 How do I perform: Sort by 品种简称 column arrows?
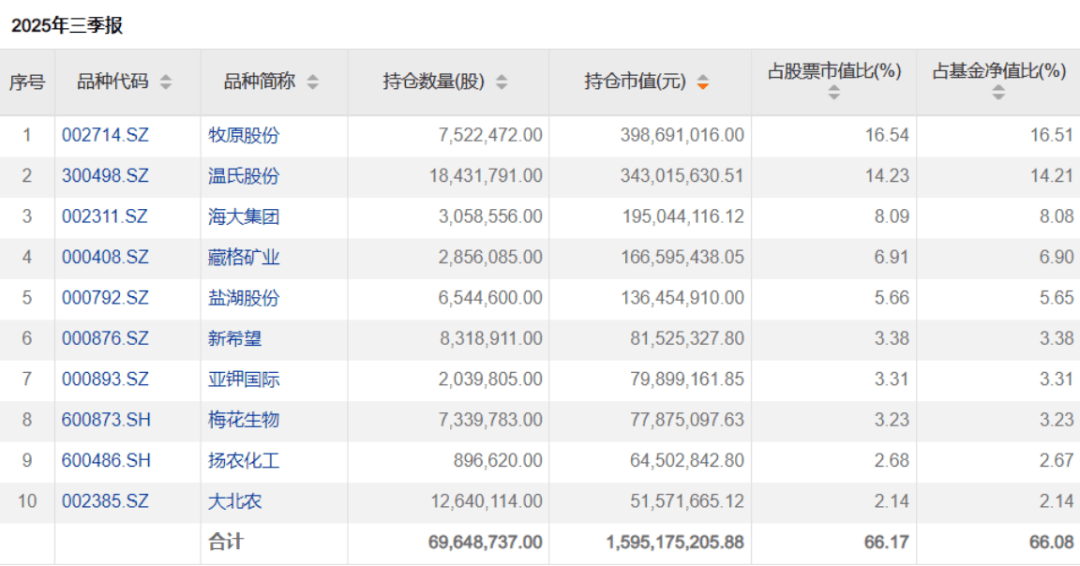pyautogui.click(x=313, y=82)
